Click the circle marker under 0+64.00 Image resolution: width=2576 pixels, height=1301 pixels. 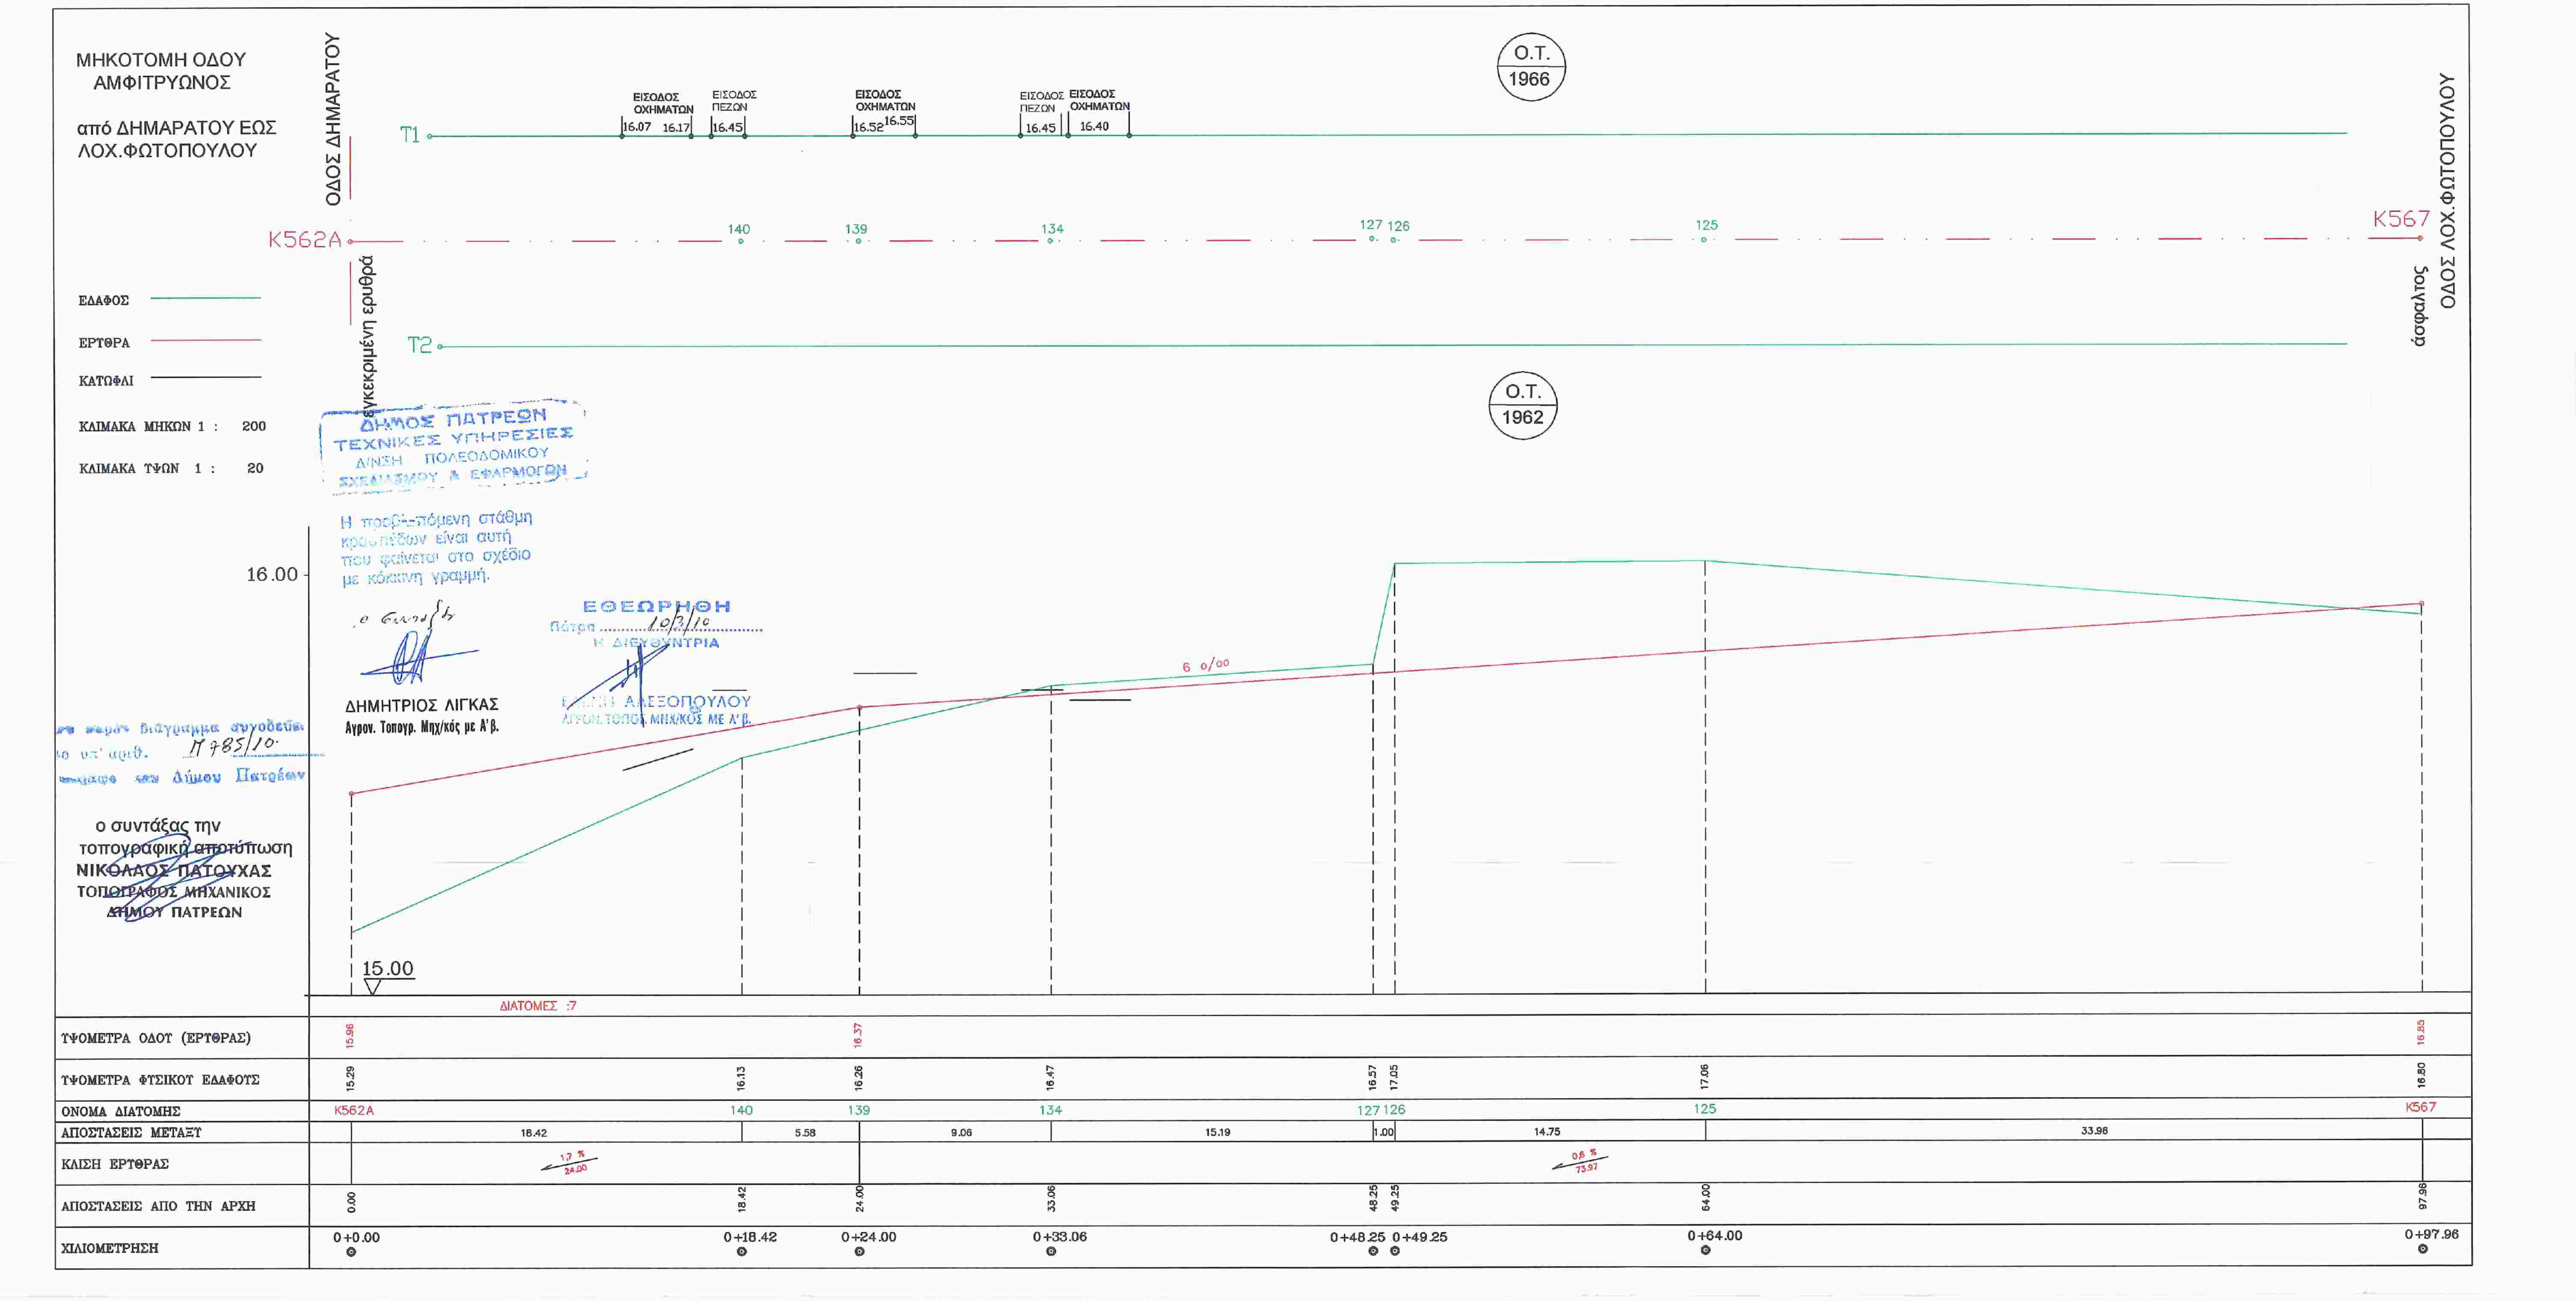(1705, 1250)
